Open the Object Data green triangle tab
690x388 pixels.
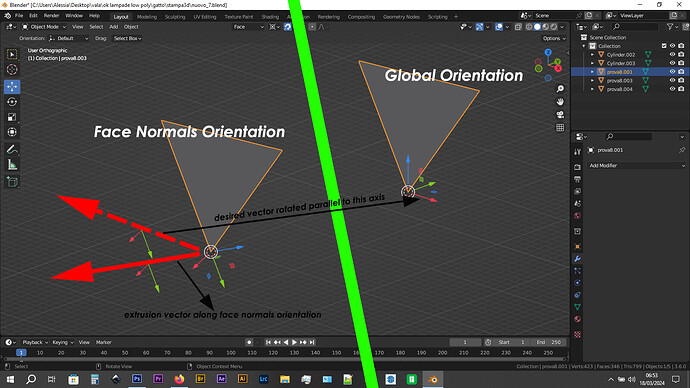(x=577, y=307)
